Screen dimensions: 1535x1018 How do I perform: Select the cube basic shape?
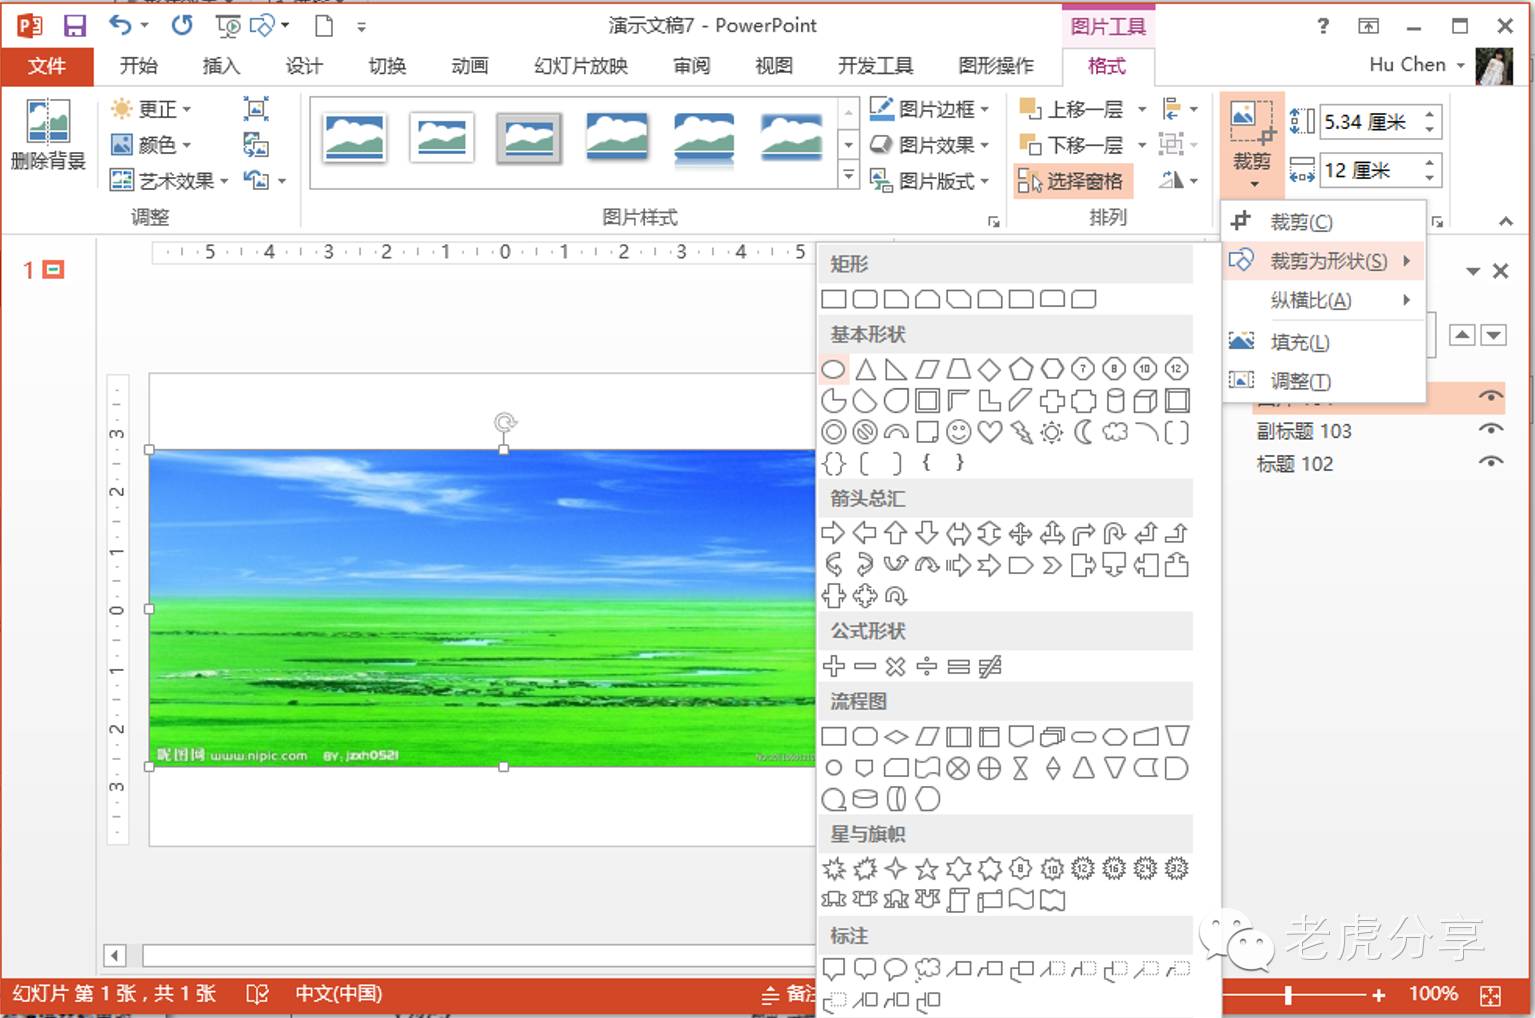click(x=1146, y=401)
